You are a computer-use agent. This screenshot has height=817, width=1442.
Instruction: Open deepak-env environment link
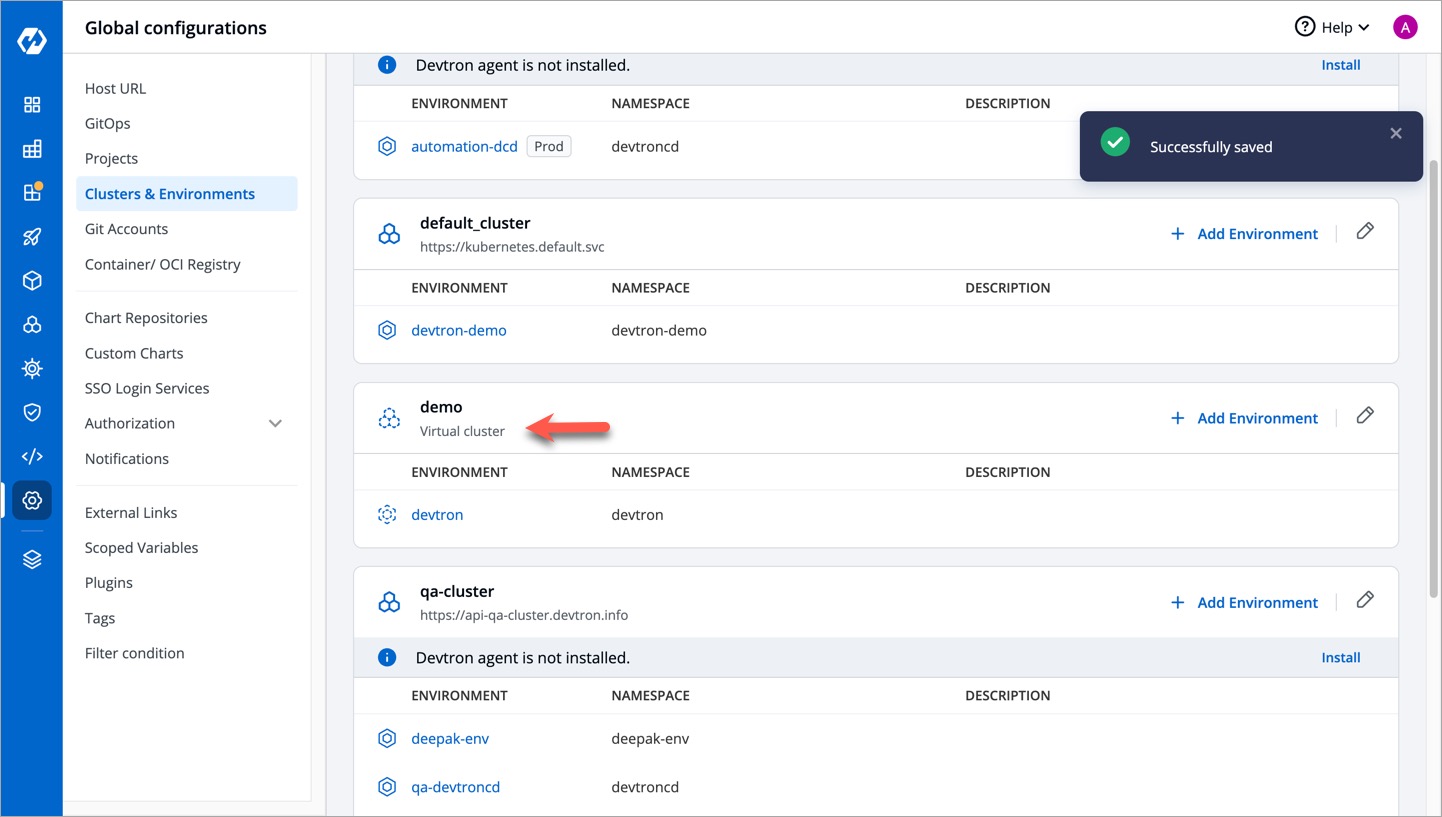450,738
